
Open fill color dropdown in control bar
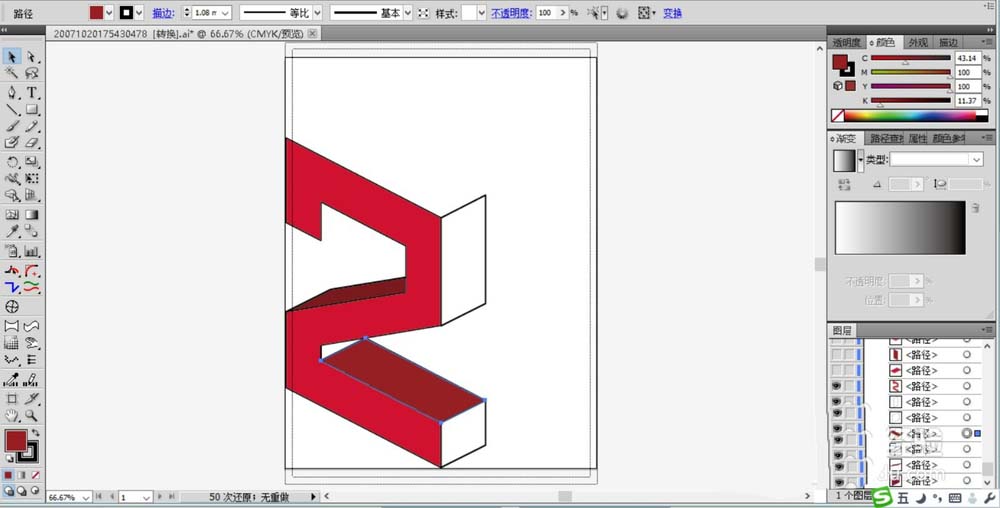109,13
